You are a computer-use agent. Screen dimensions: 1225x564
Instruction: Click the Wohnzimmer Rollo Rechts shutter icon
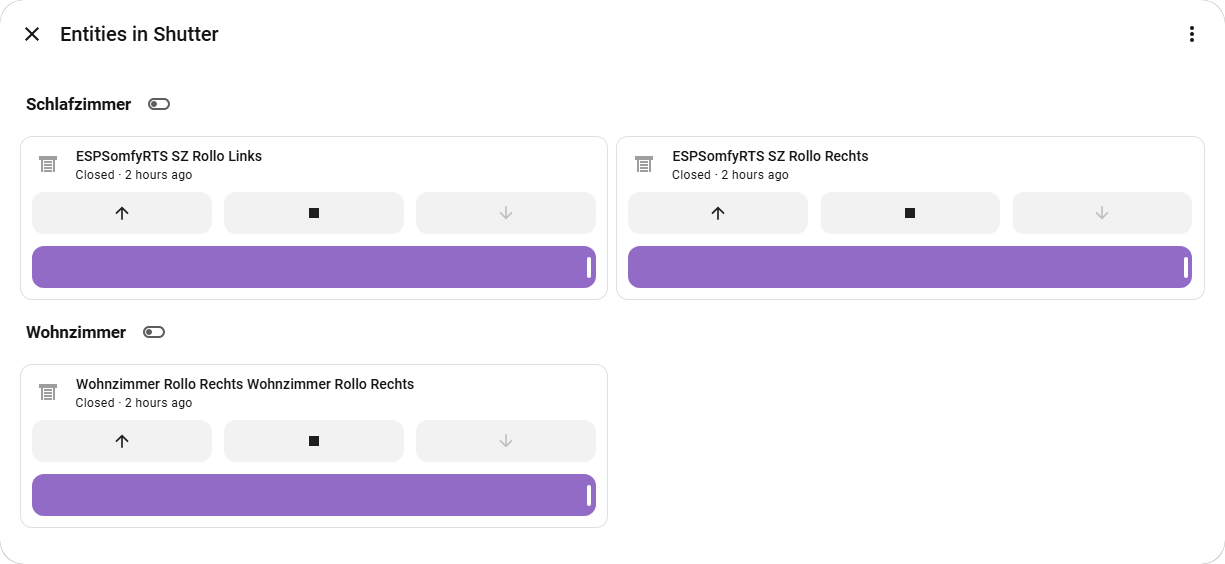pos(47,392)
